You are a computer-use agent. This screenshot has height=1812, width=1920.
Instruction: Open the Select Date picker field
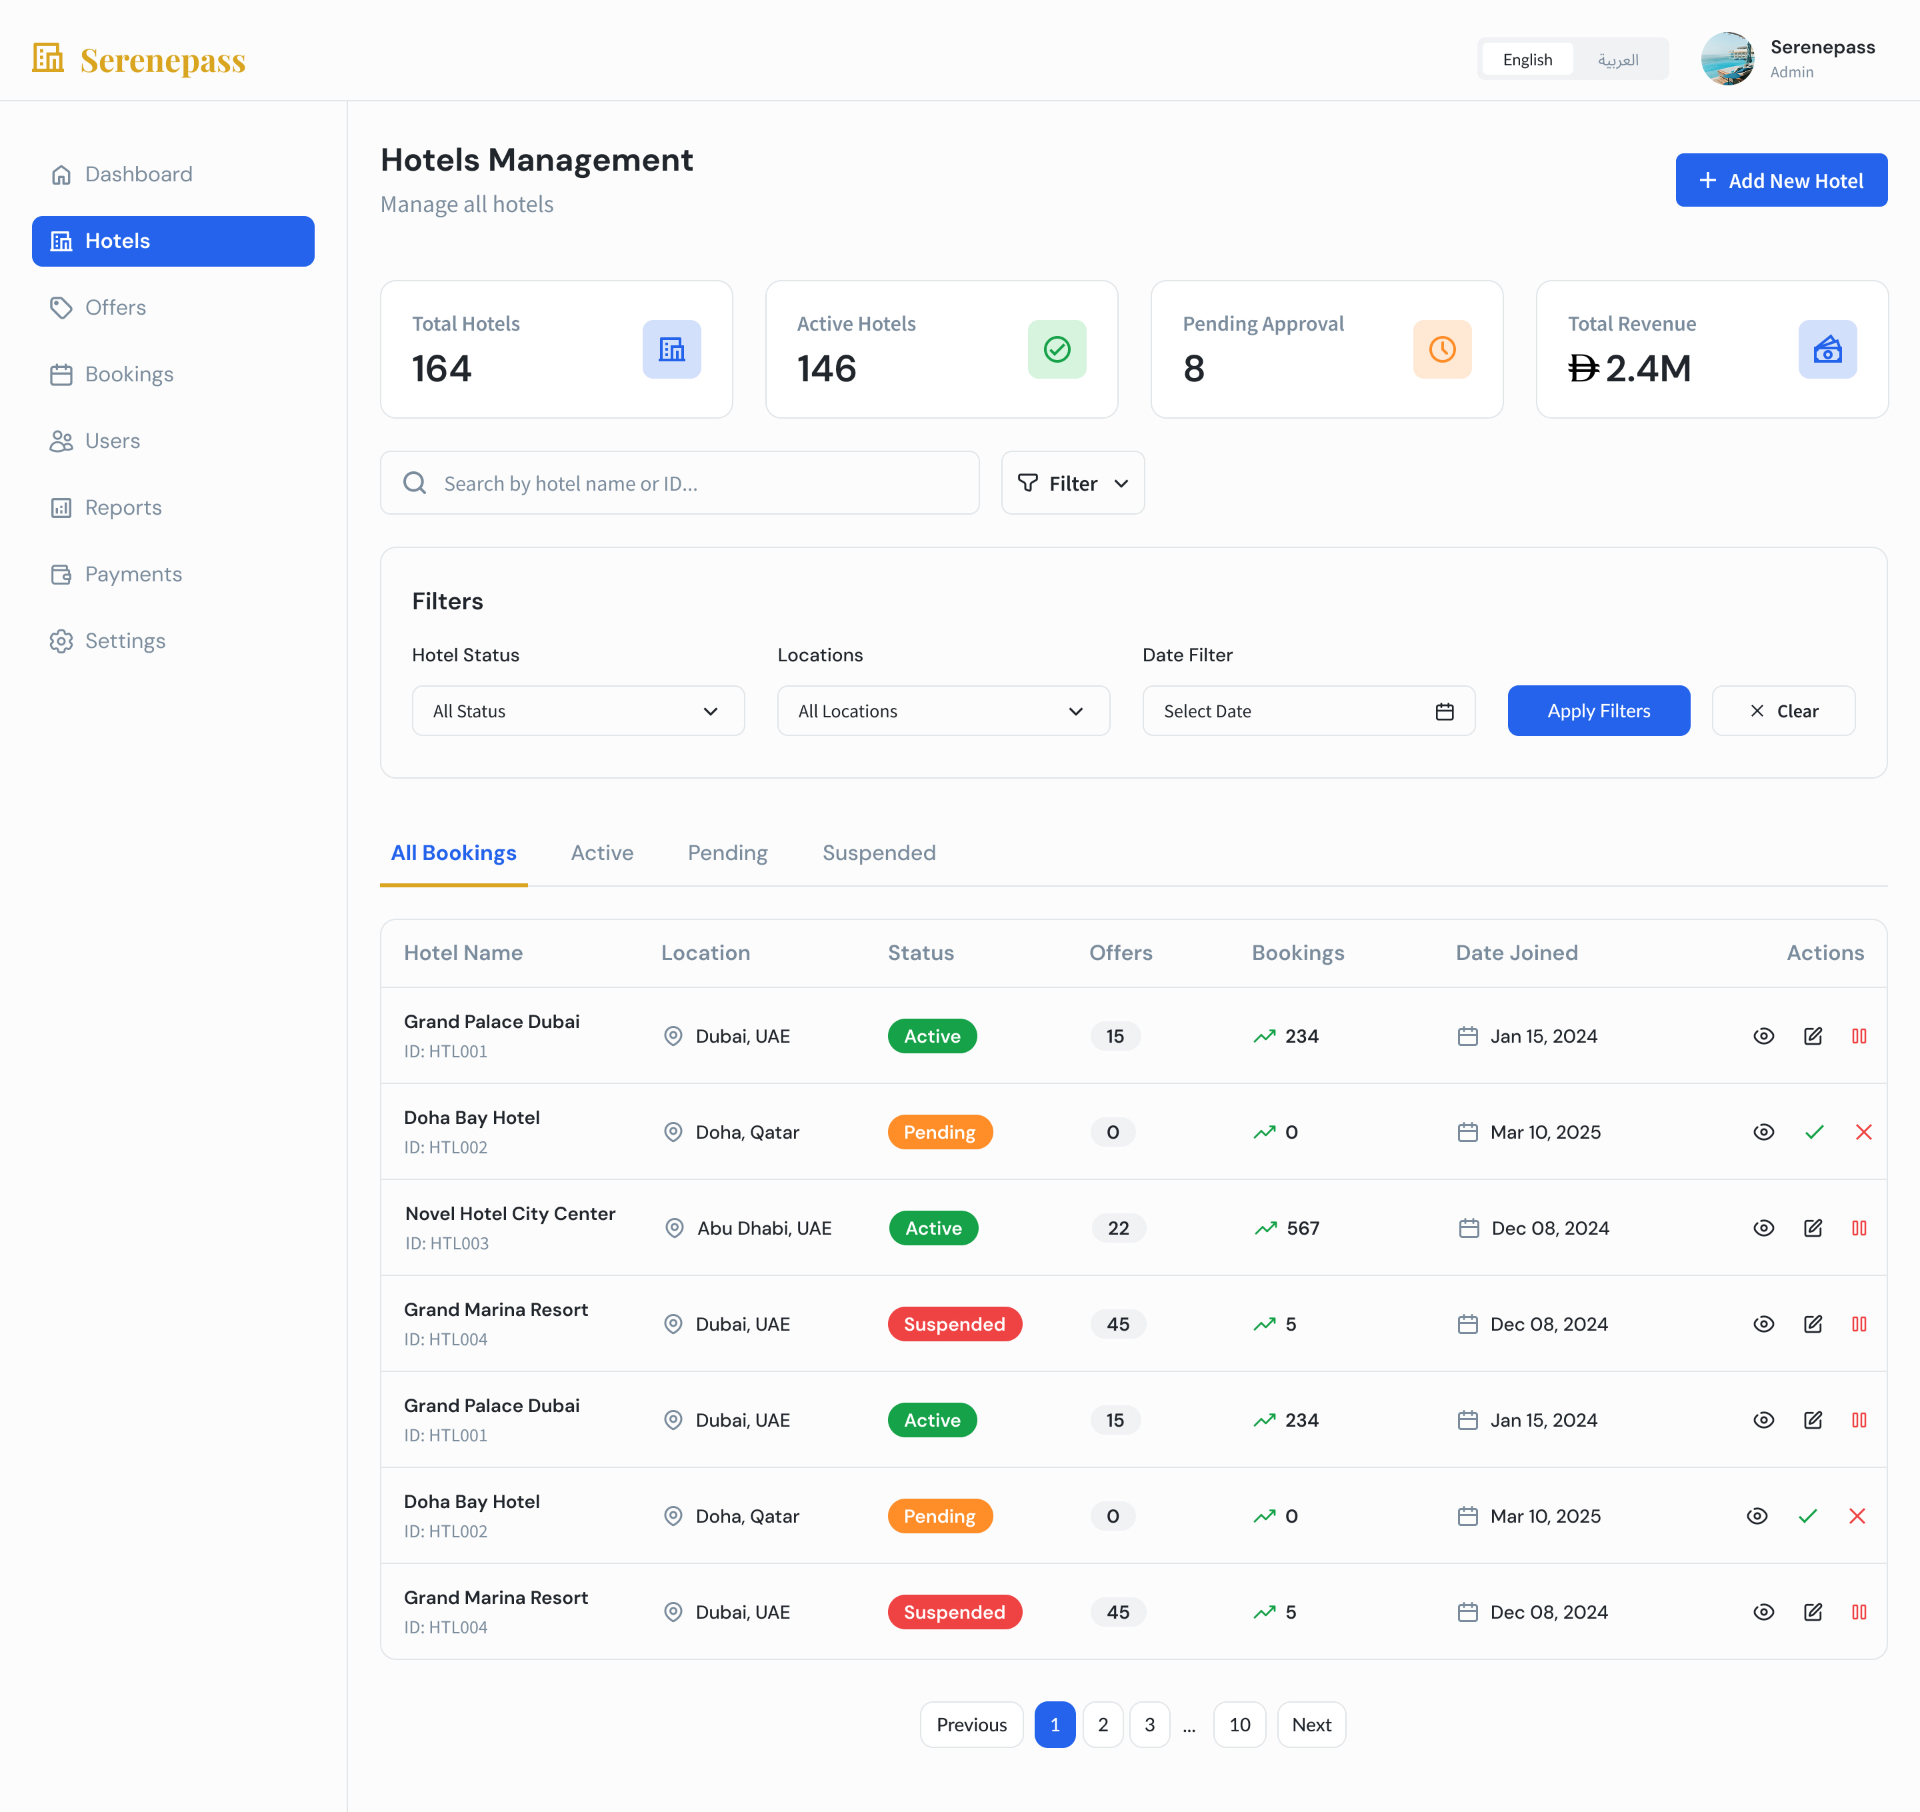(1308, 711)
